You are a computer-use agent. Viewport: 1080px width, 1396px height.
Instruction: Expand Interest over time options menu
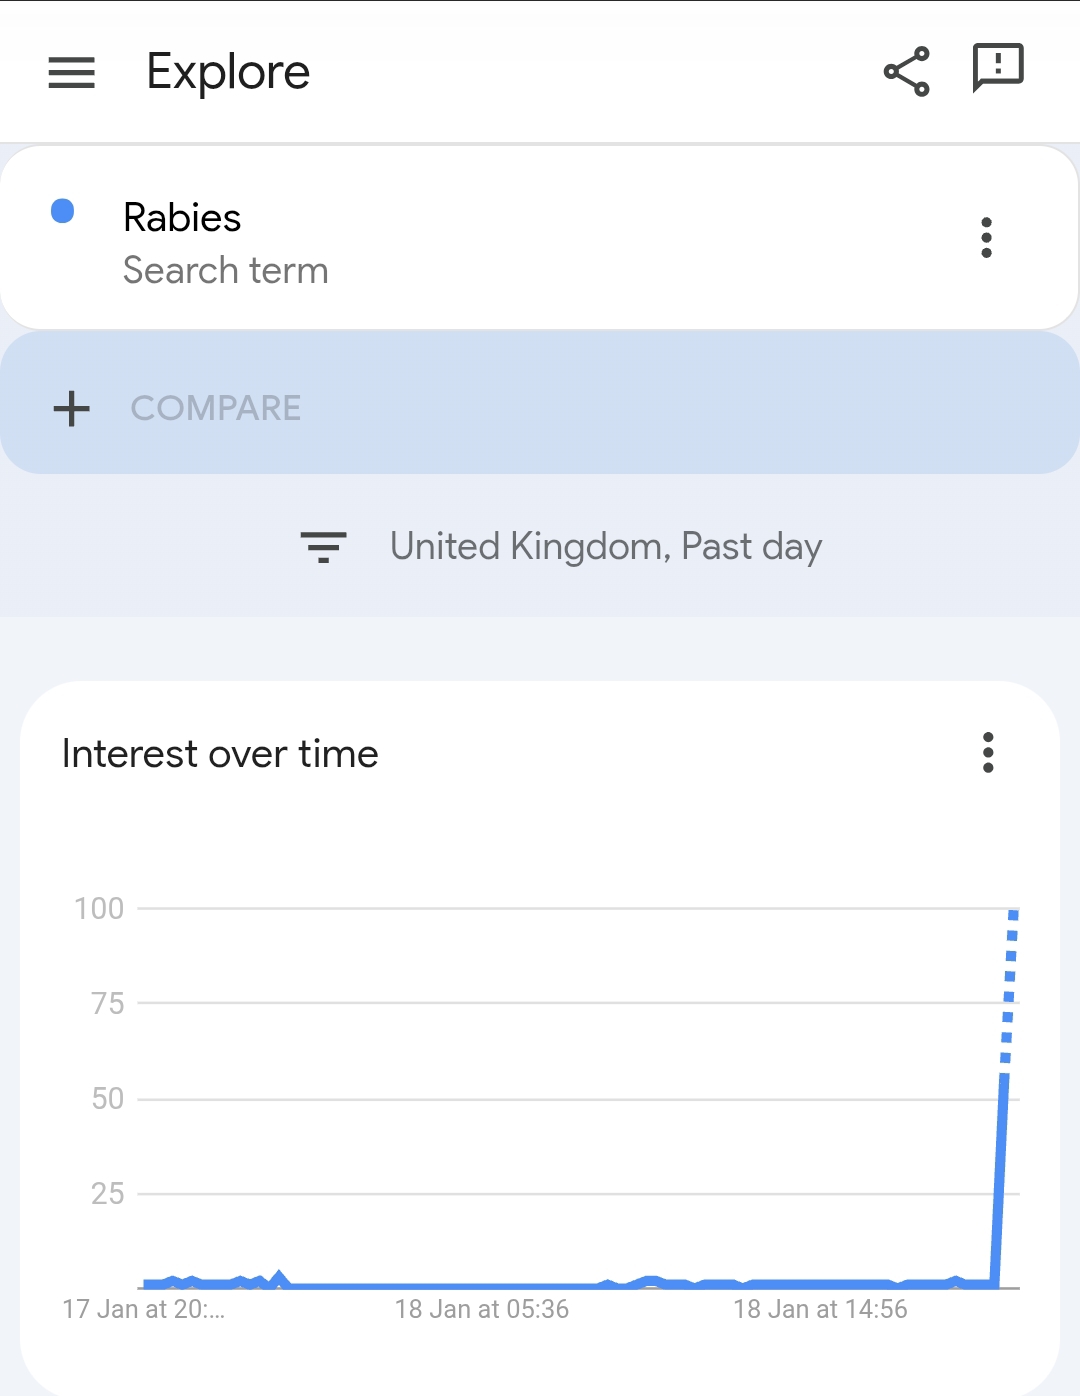pos(987,753)
